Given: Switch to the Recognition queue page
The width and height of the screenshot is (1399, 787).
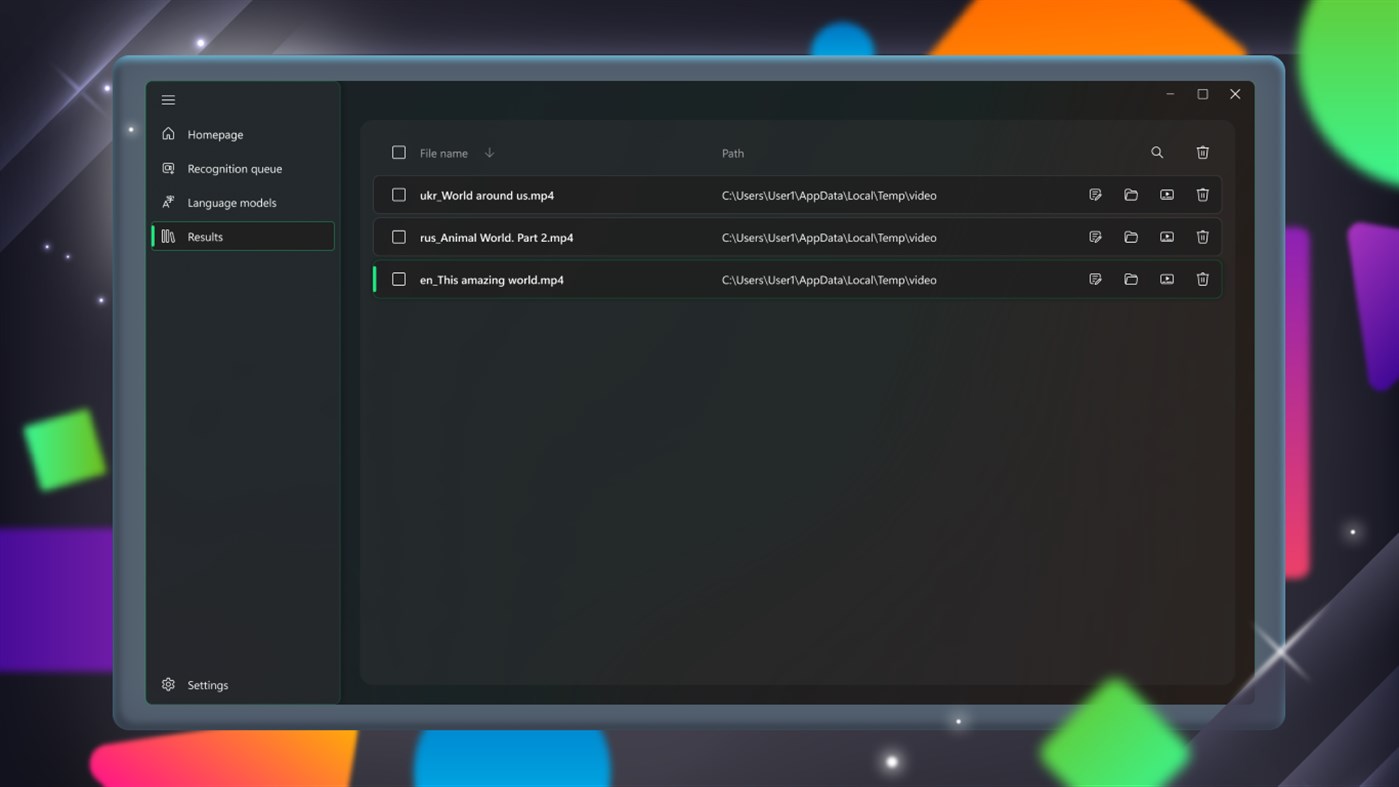Looking at the screenshot, I should pyautogui.click(x=234, y=168).
